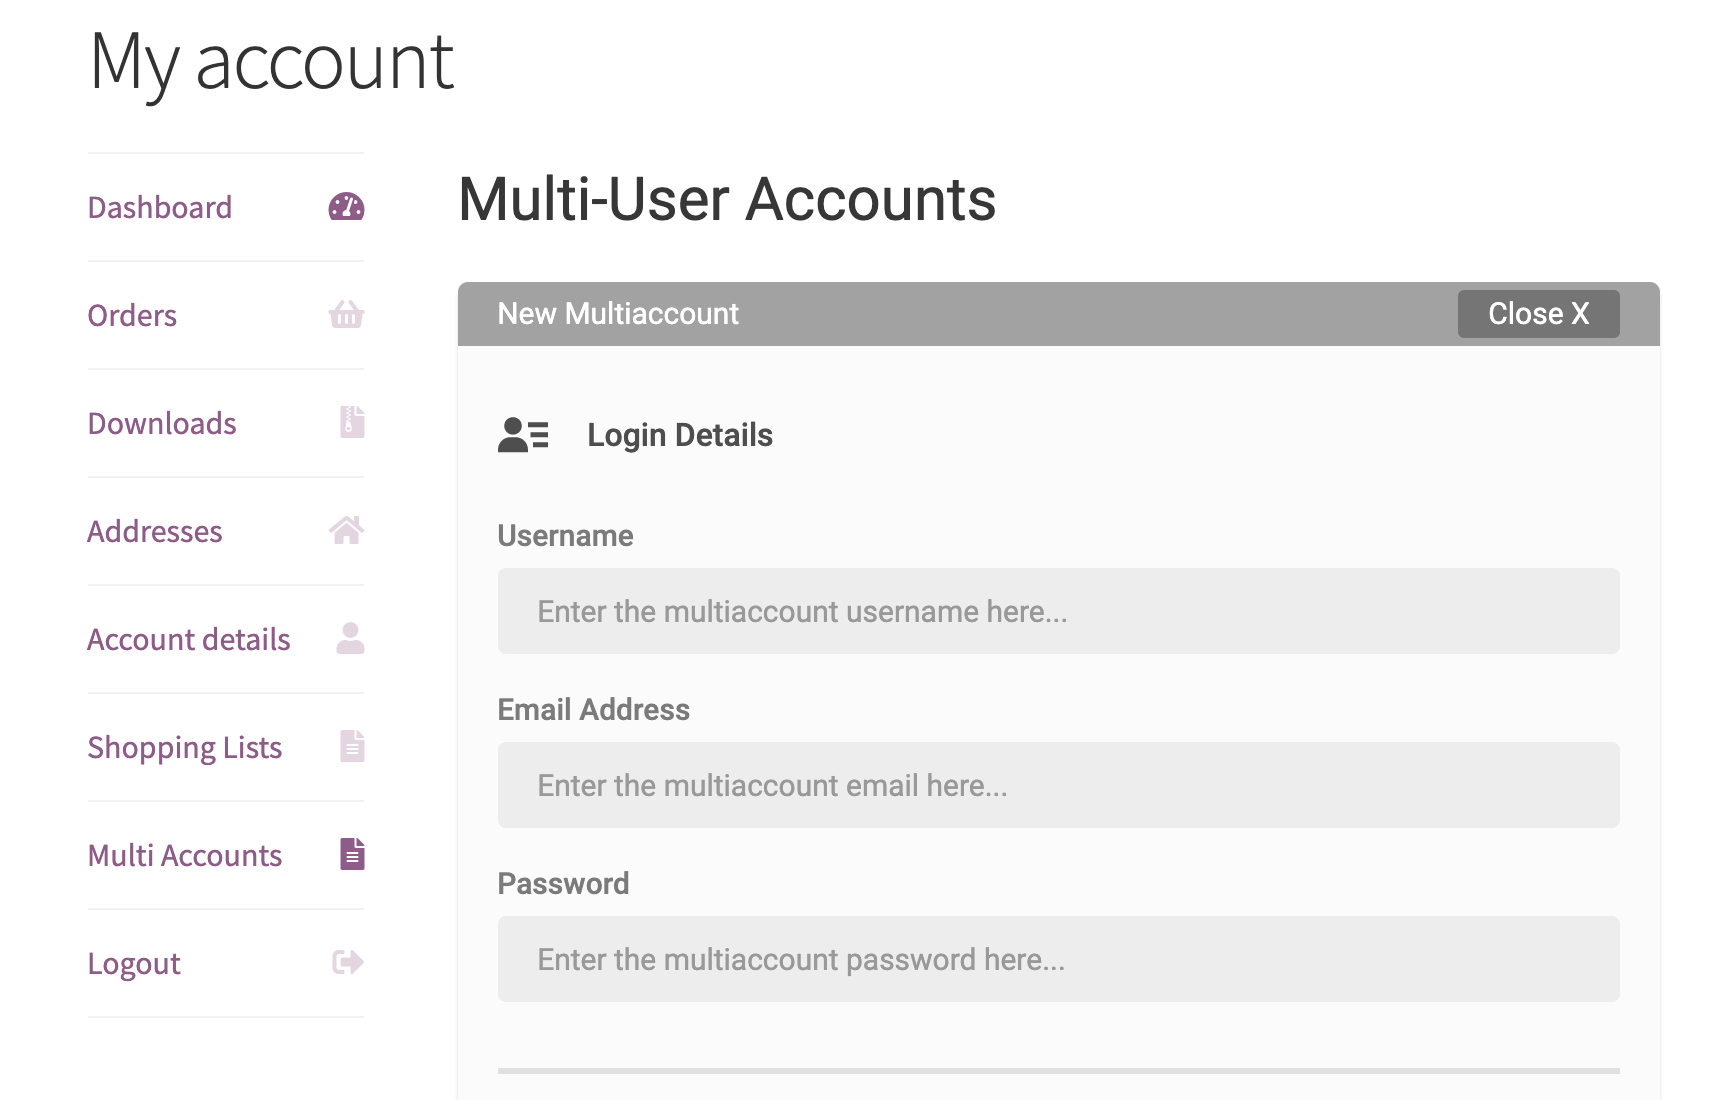The image size is (1724, 1100).
Task: Open the Dashboard page
Action: [160, 207]
